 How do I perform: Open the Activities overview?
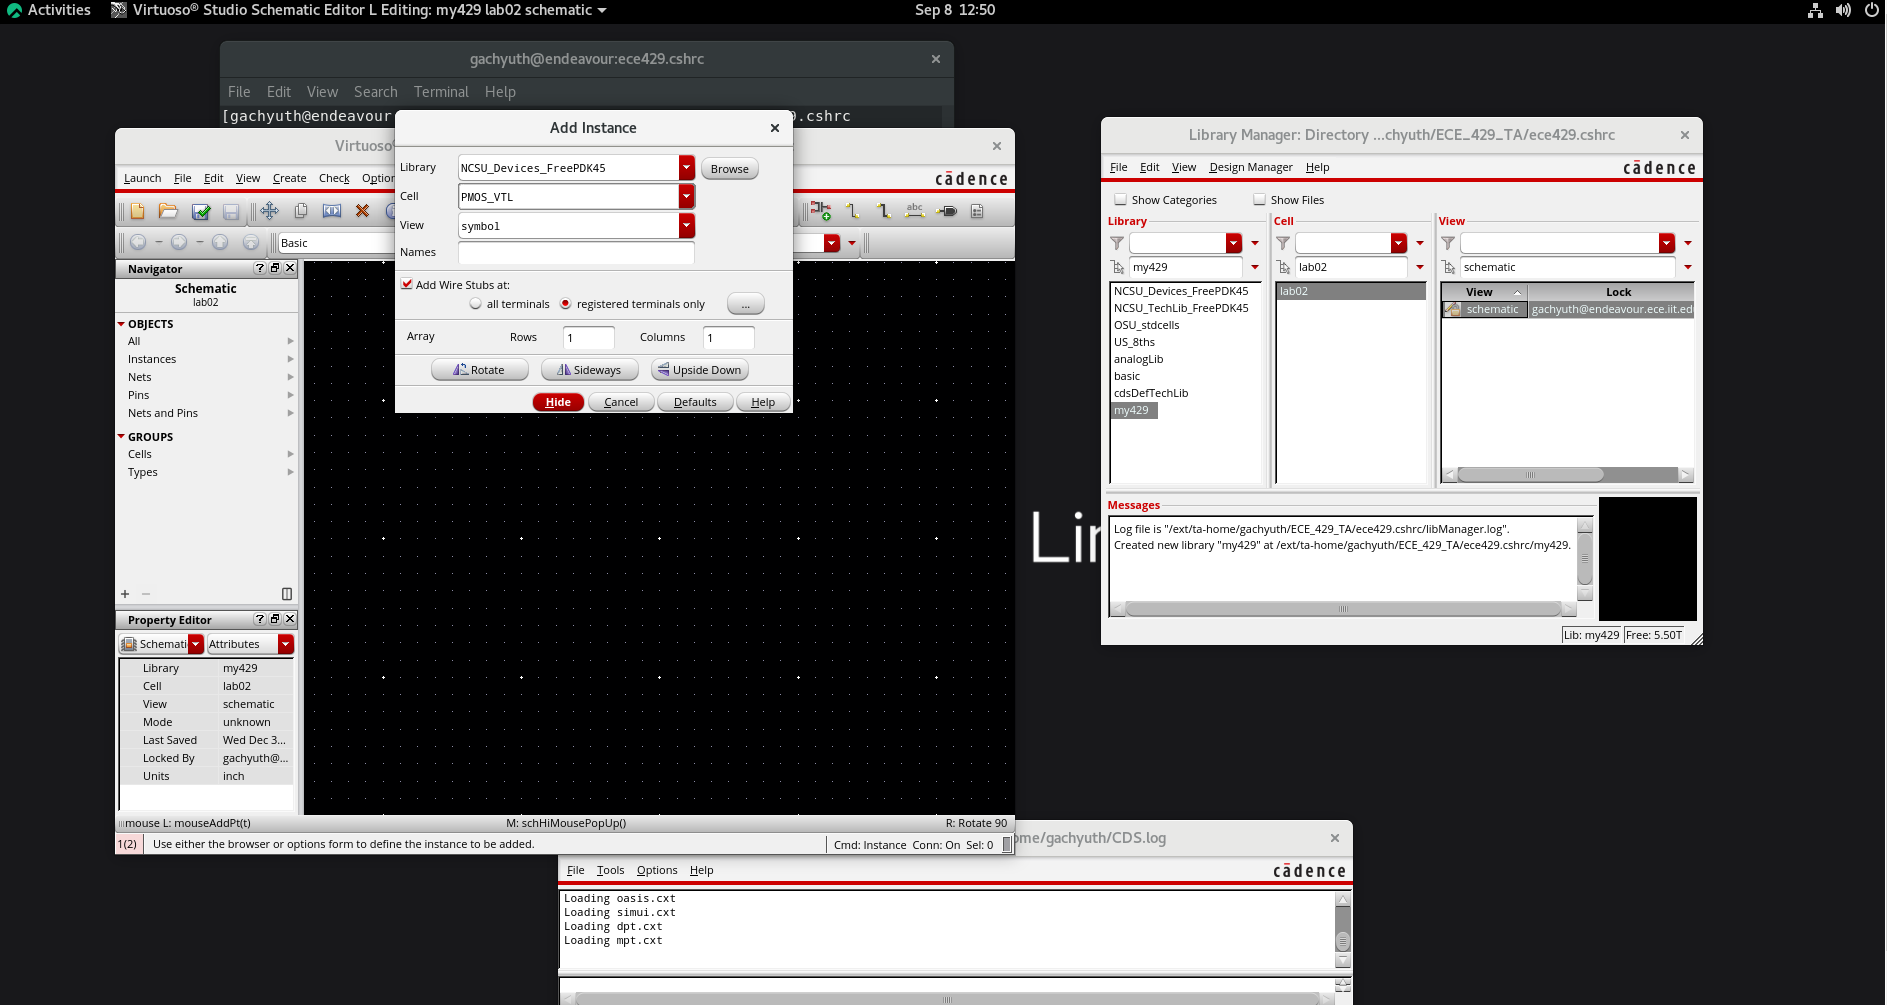point(49,10)
